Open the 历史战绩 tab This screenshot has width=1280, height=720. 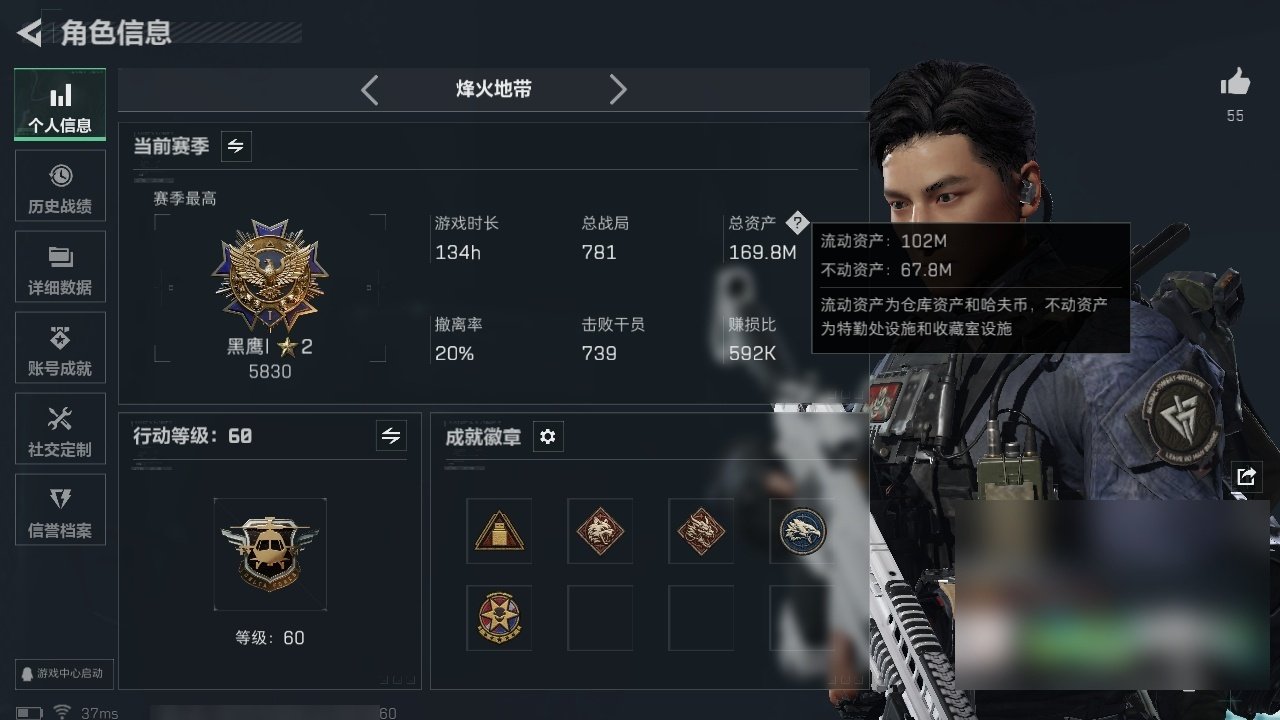click(60, 190)
